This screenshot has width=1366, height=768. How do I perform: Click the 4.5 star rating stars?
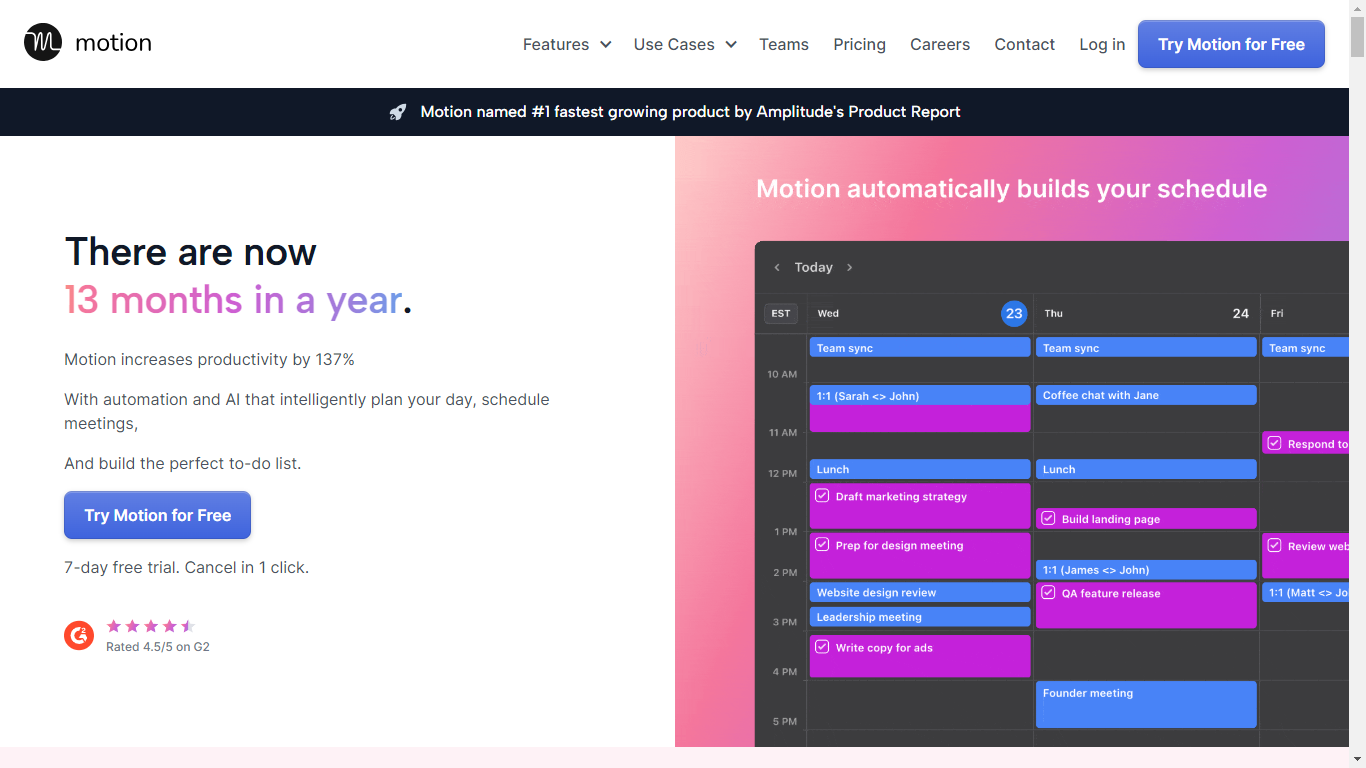click(150, 626)
